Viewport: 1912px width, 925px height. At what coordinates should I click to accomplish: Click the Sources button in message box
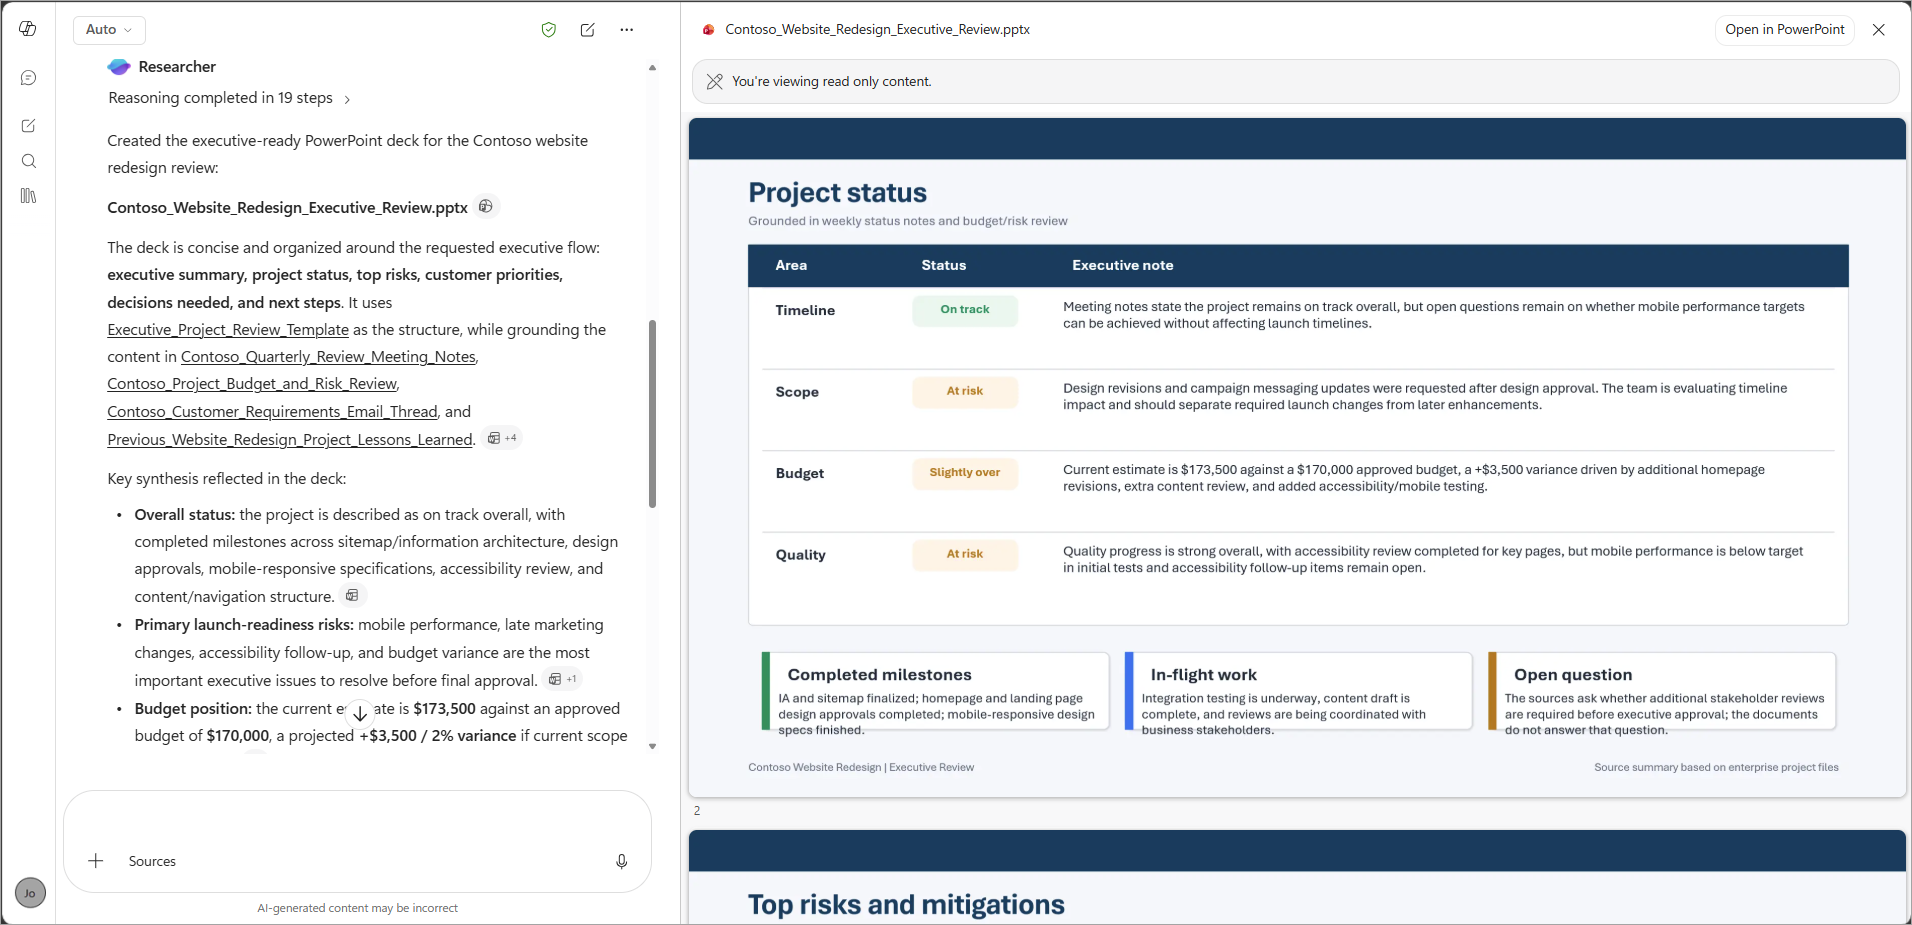[152, 861]
